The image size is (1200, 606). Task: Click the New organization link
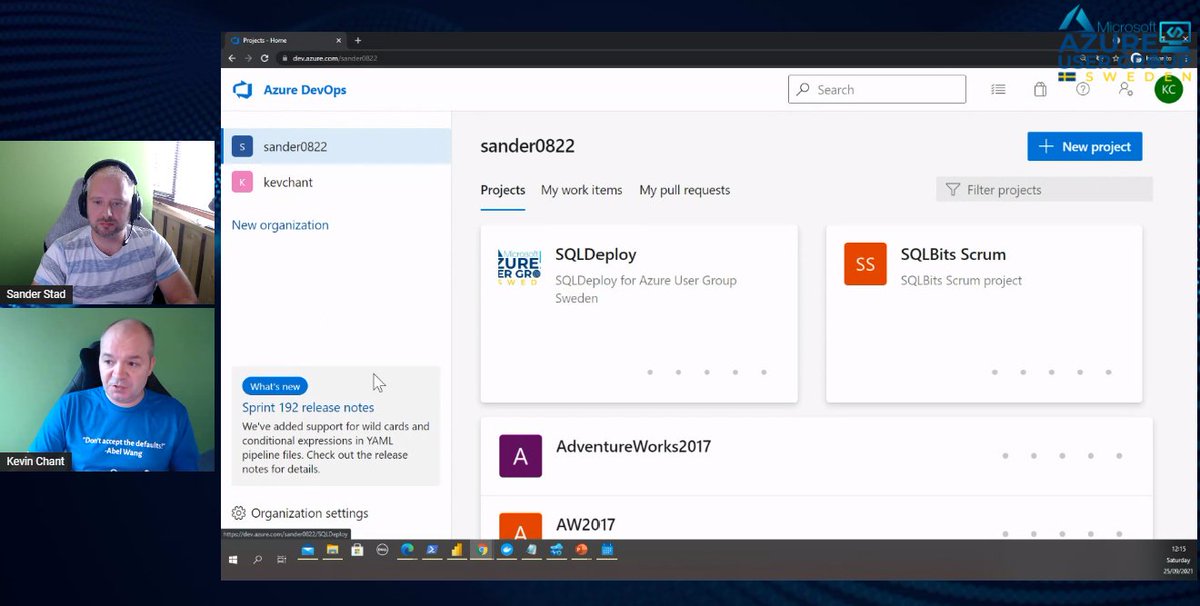[x=280, y=225]
